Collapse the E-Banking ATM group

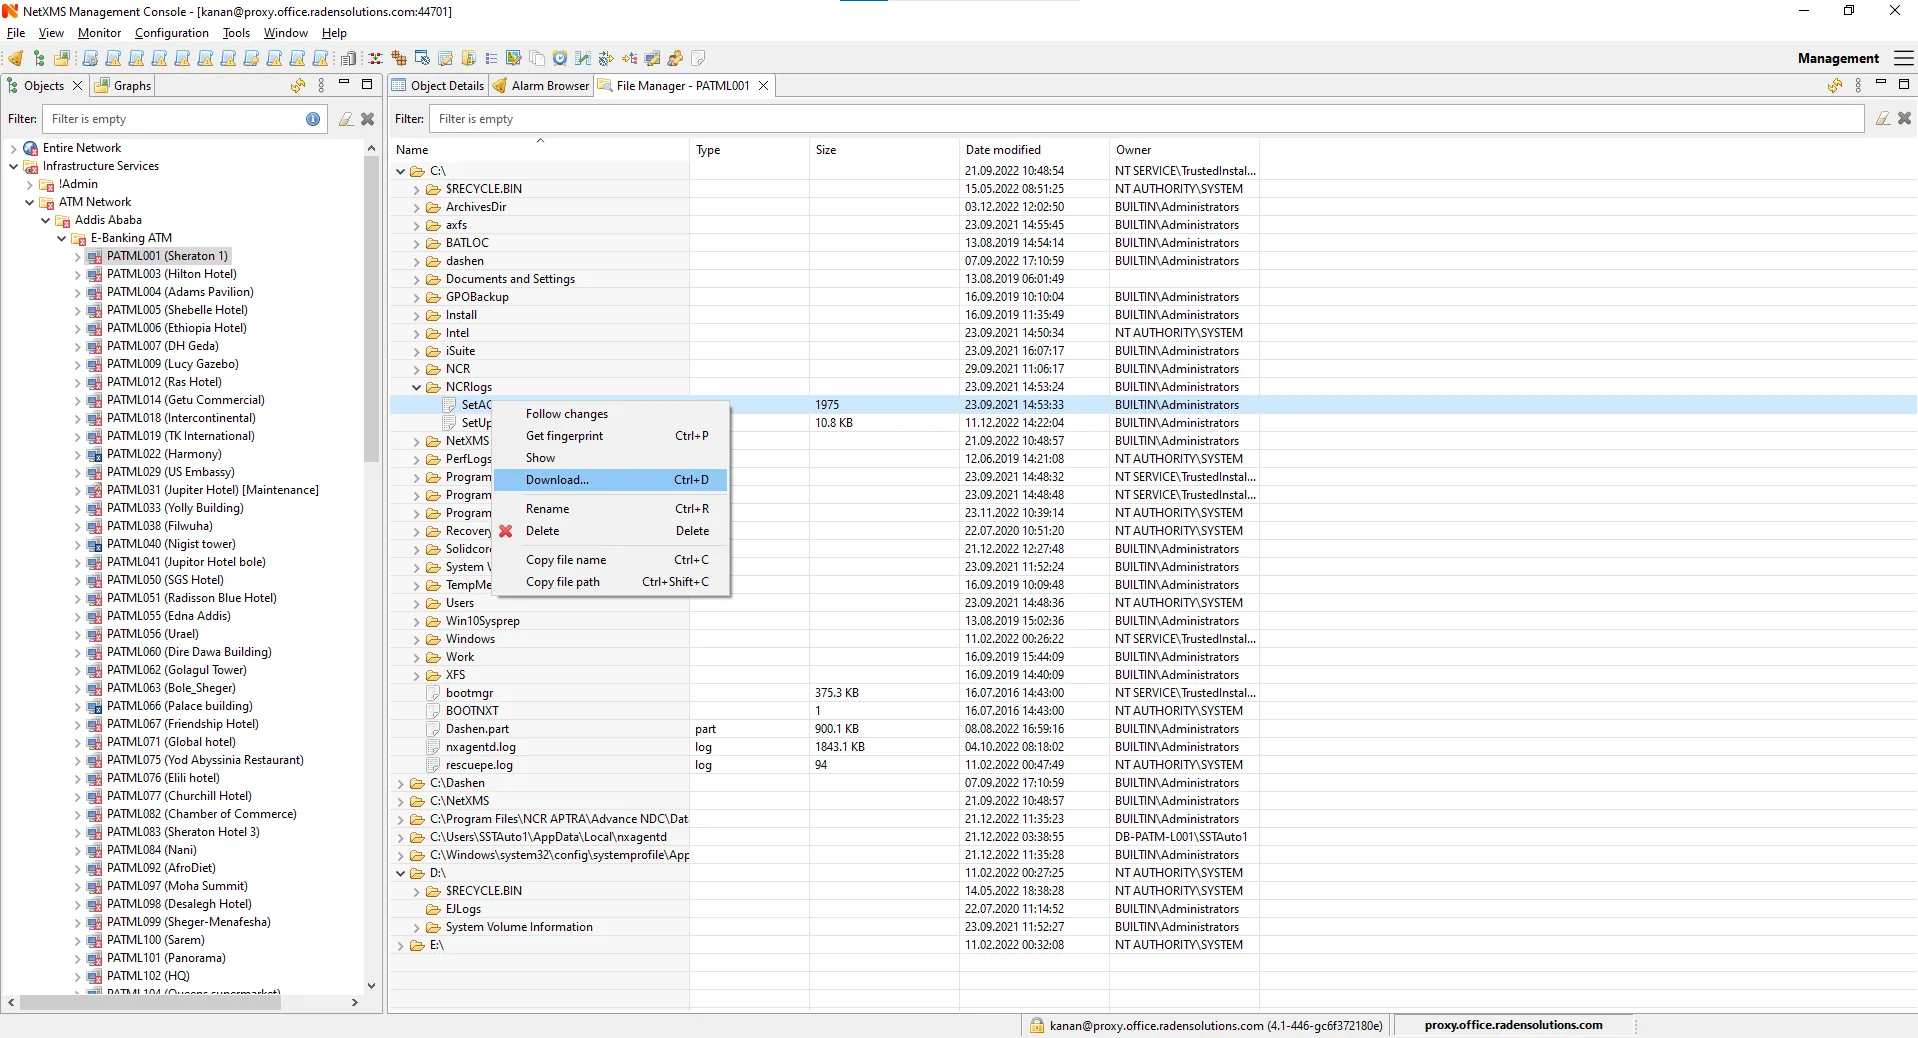(62, 238)
